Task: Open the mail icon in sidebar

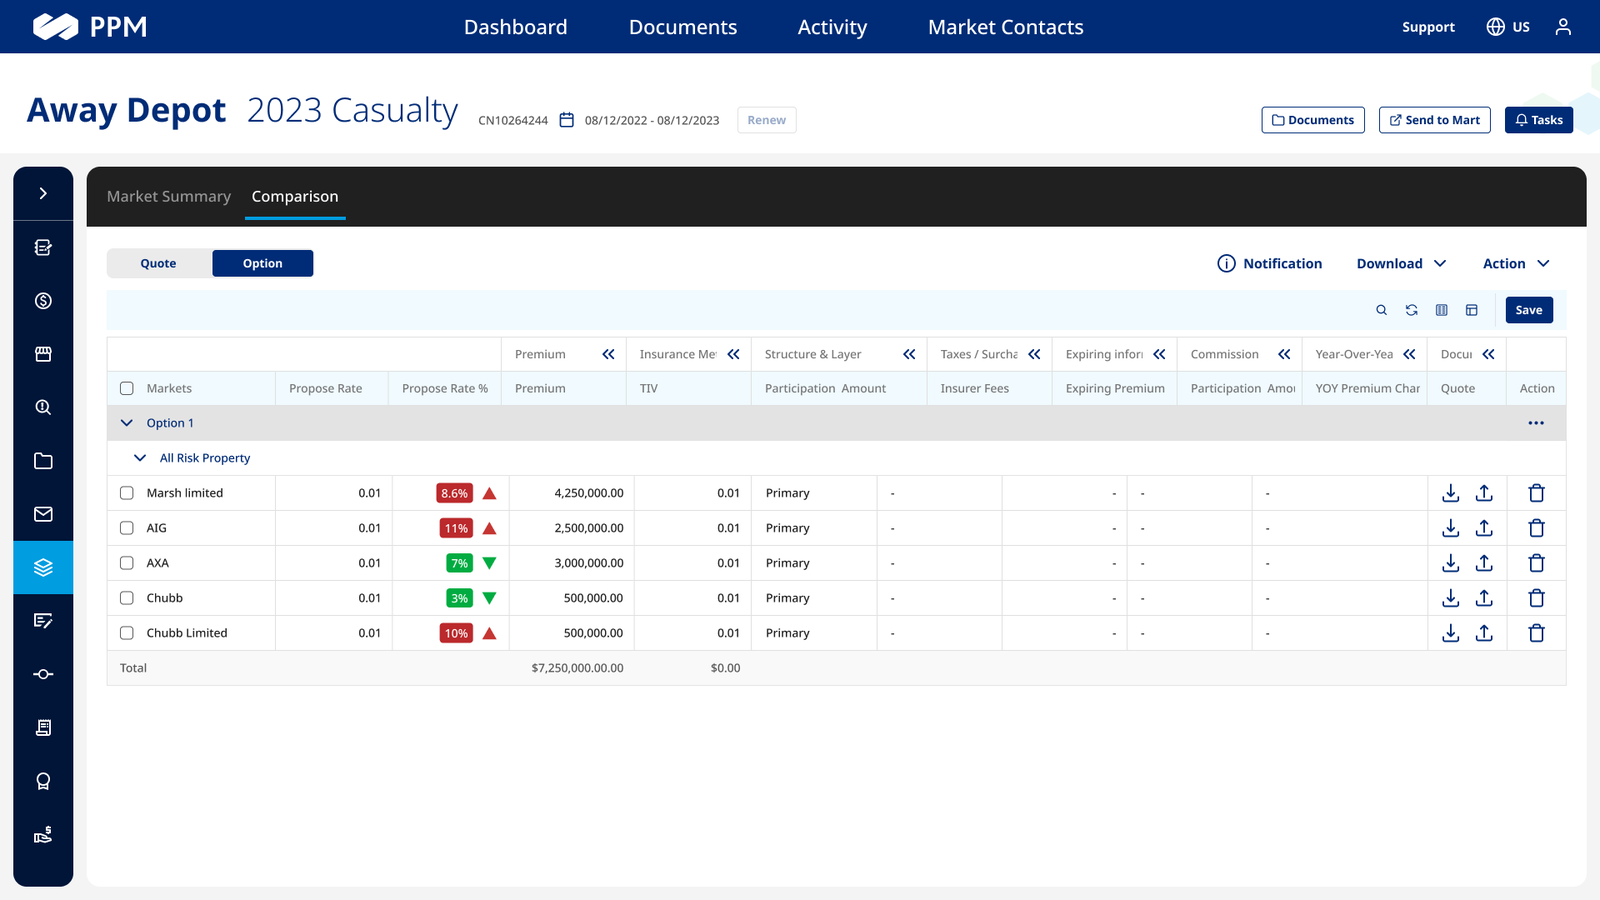Action: [43, 514]
